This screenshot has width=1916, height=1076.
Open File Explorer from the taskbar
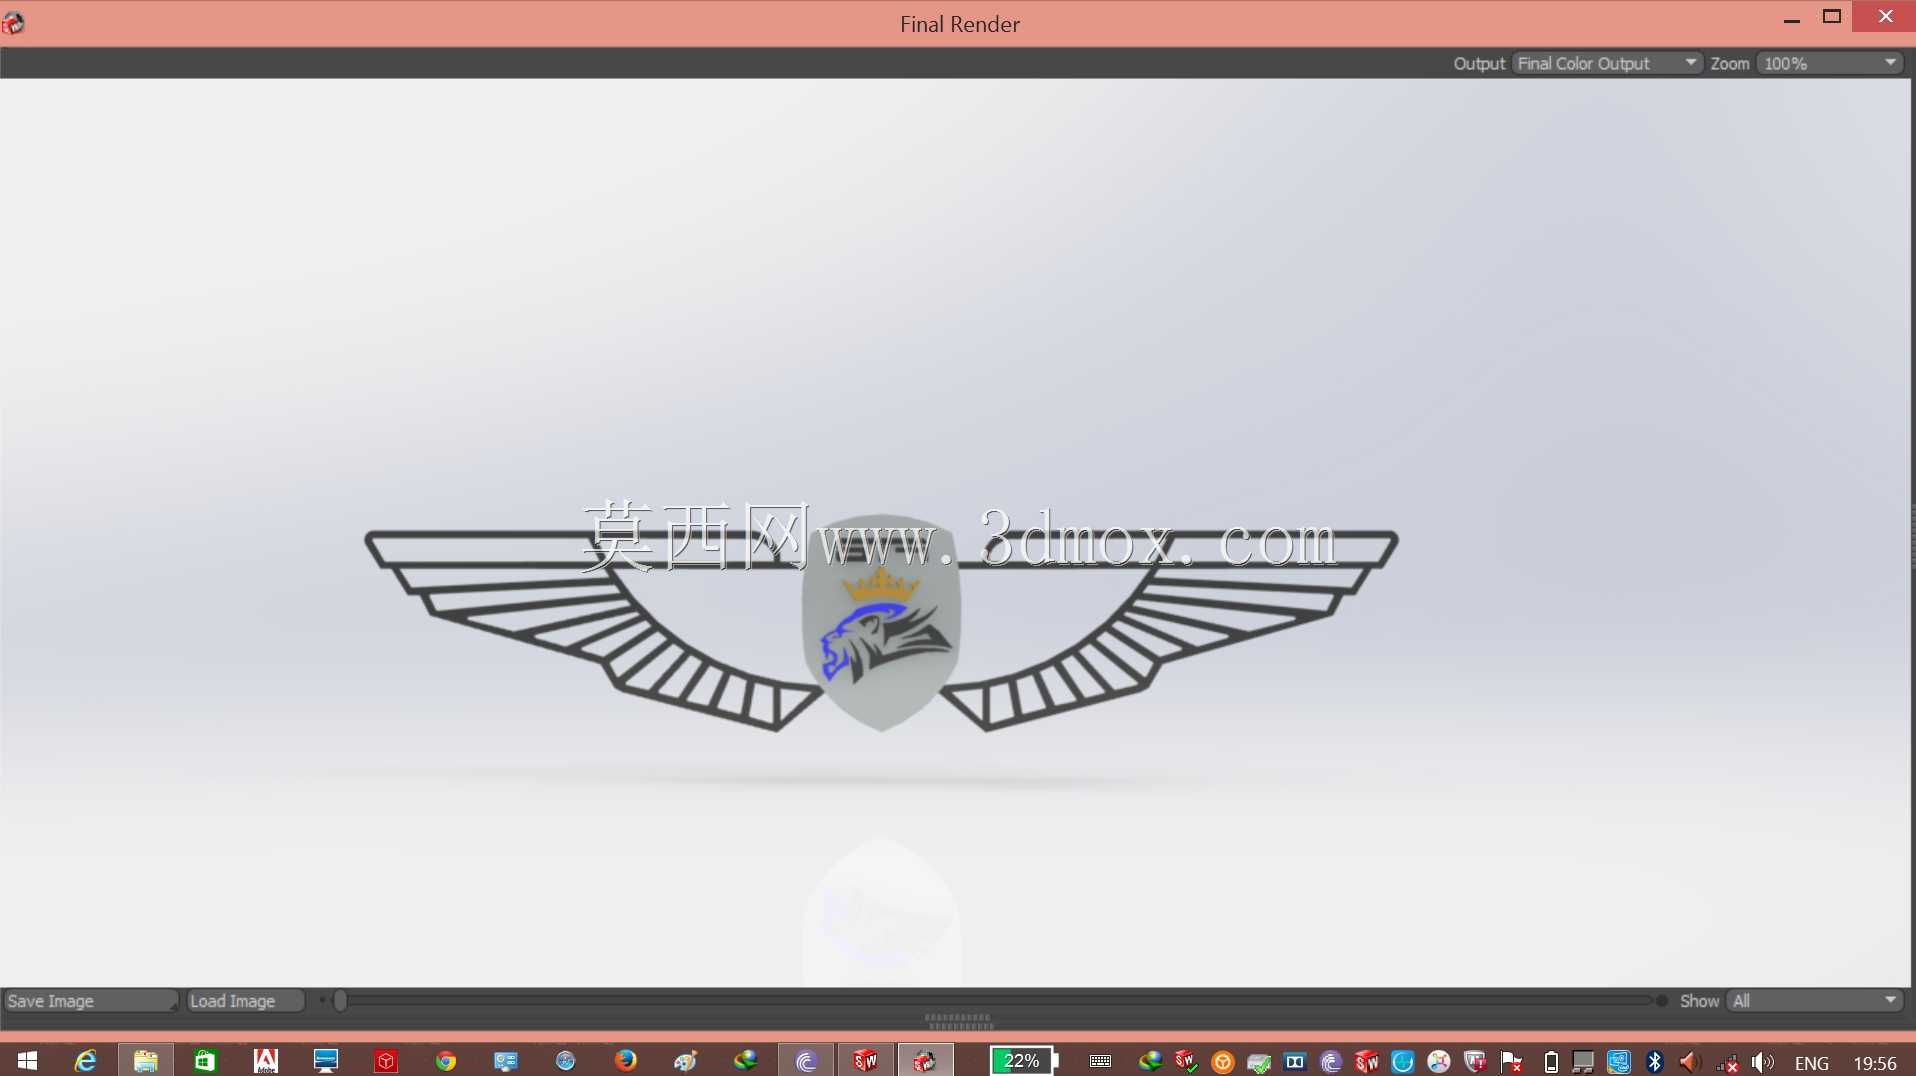click(x=146, y=1061)
